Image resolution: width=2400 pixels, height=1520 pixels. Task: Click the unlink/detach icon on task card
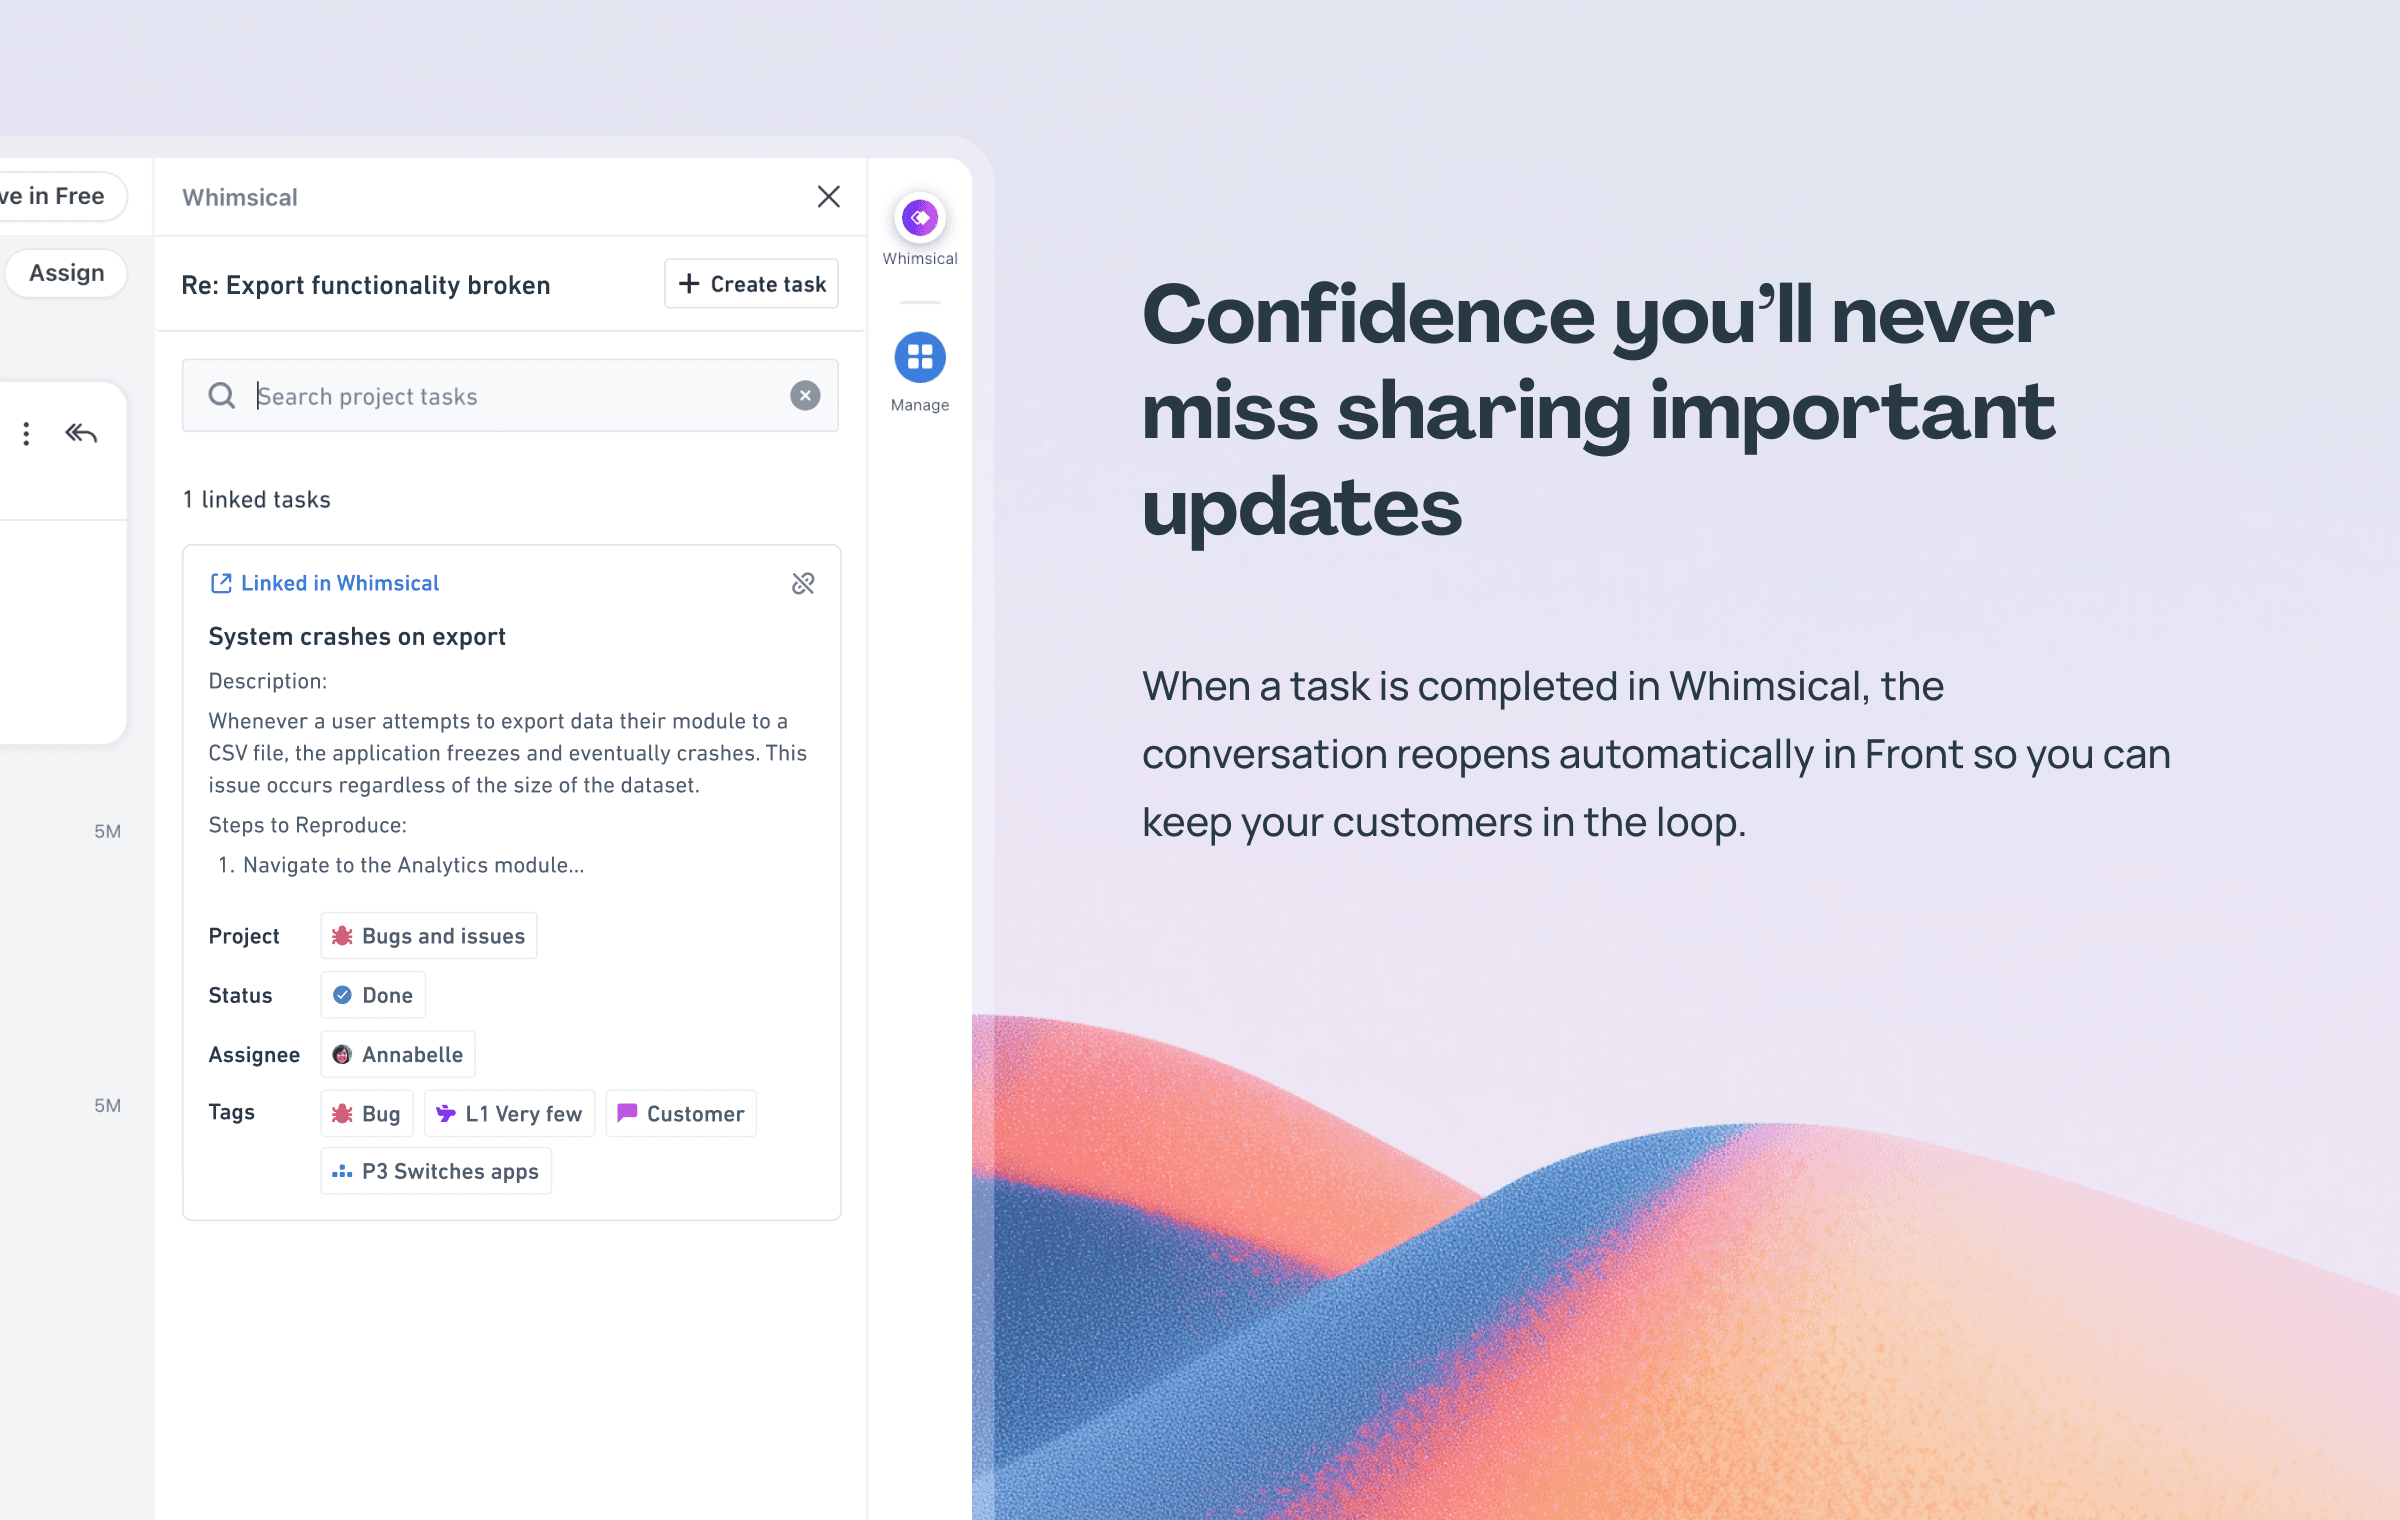tap(799, 582)
